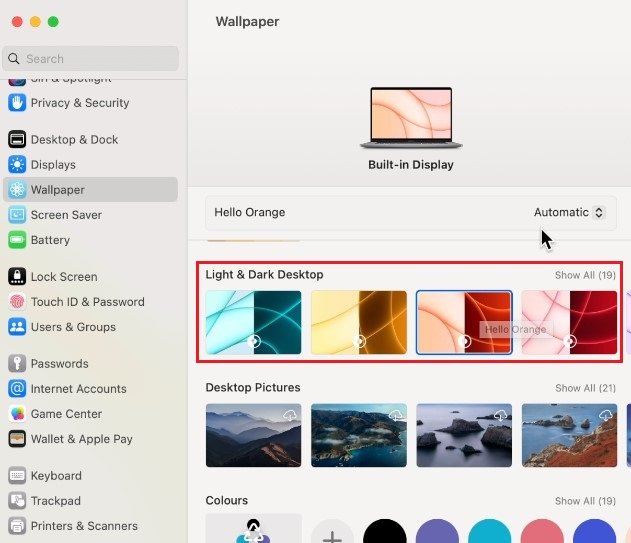This screenshot has width=631, height=543.
Task: Open Desktop & Dock settings icon
Action: tap(17, 139)
